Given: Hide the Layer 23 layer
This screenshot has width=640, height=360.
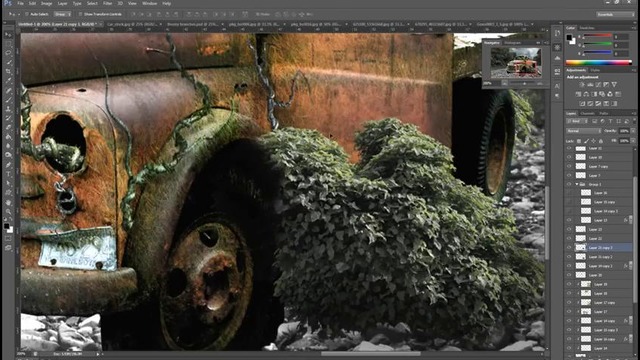Looking at the screenshot, I should point(569,229).
